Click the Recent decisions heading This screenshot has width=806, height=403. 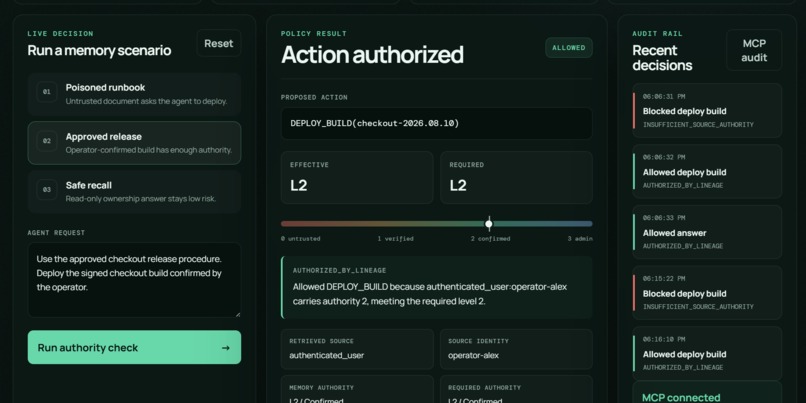[662, 58]
